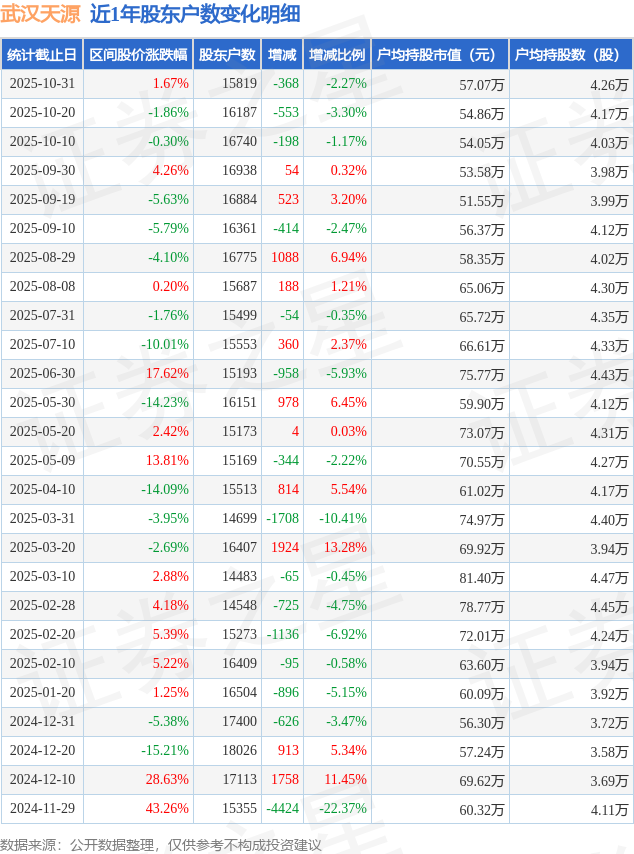
Task: Click the 股东户数 column header
Action: [x=227, y=55]
